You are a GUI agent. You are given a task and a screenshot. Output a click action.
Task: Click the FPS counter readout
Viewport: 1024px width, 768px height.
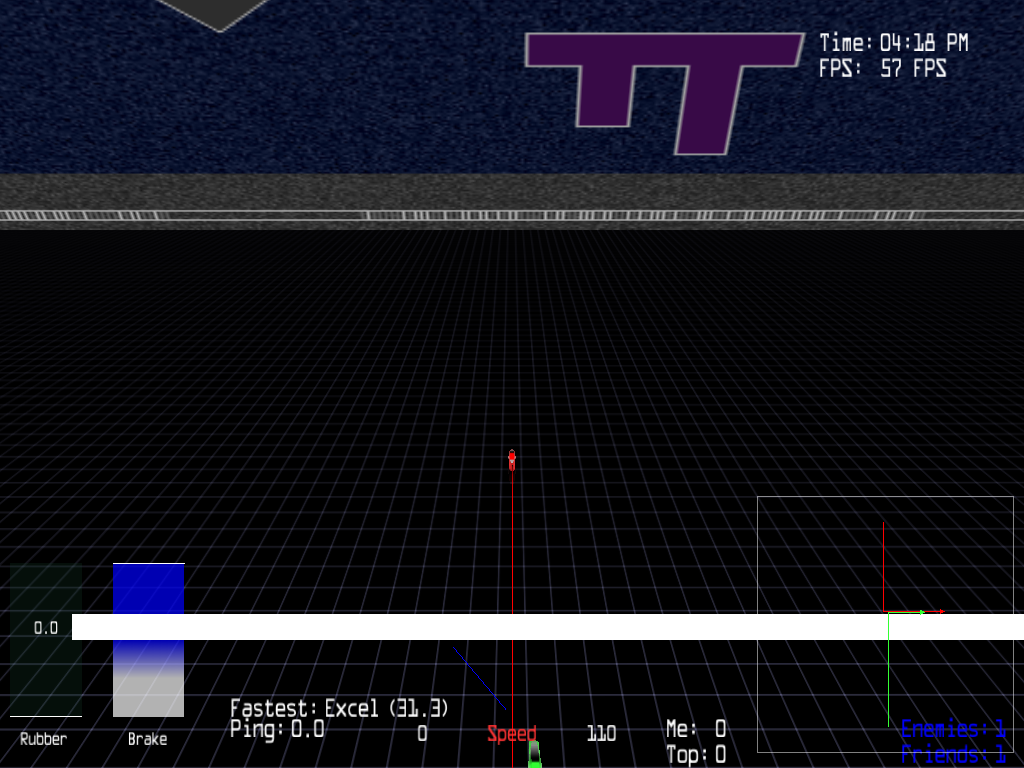tap(882, 69)
